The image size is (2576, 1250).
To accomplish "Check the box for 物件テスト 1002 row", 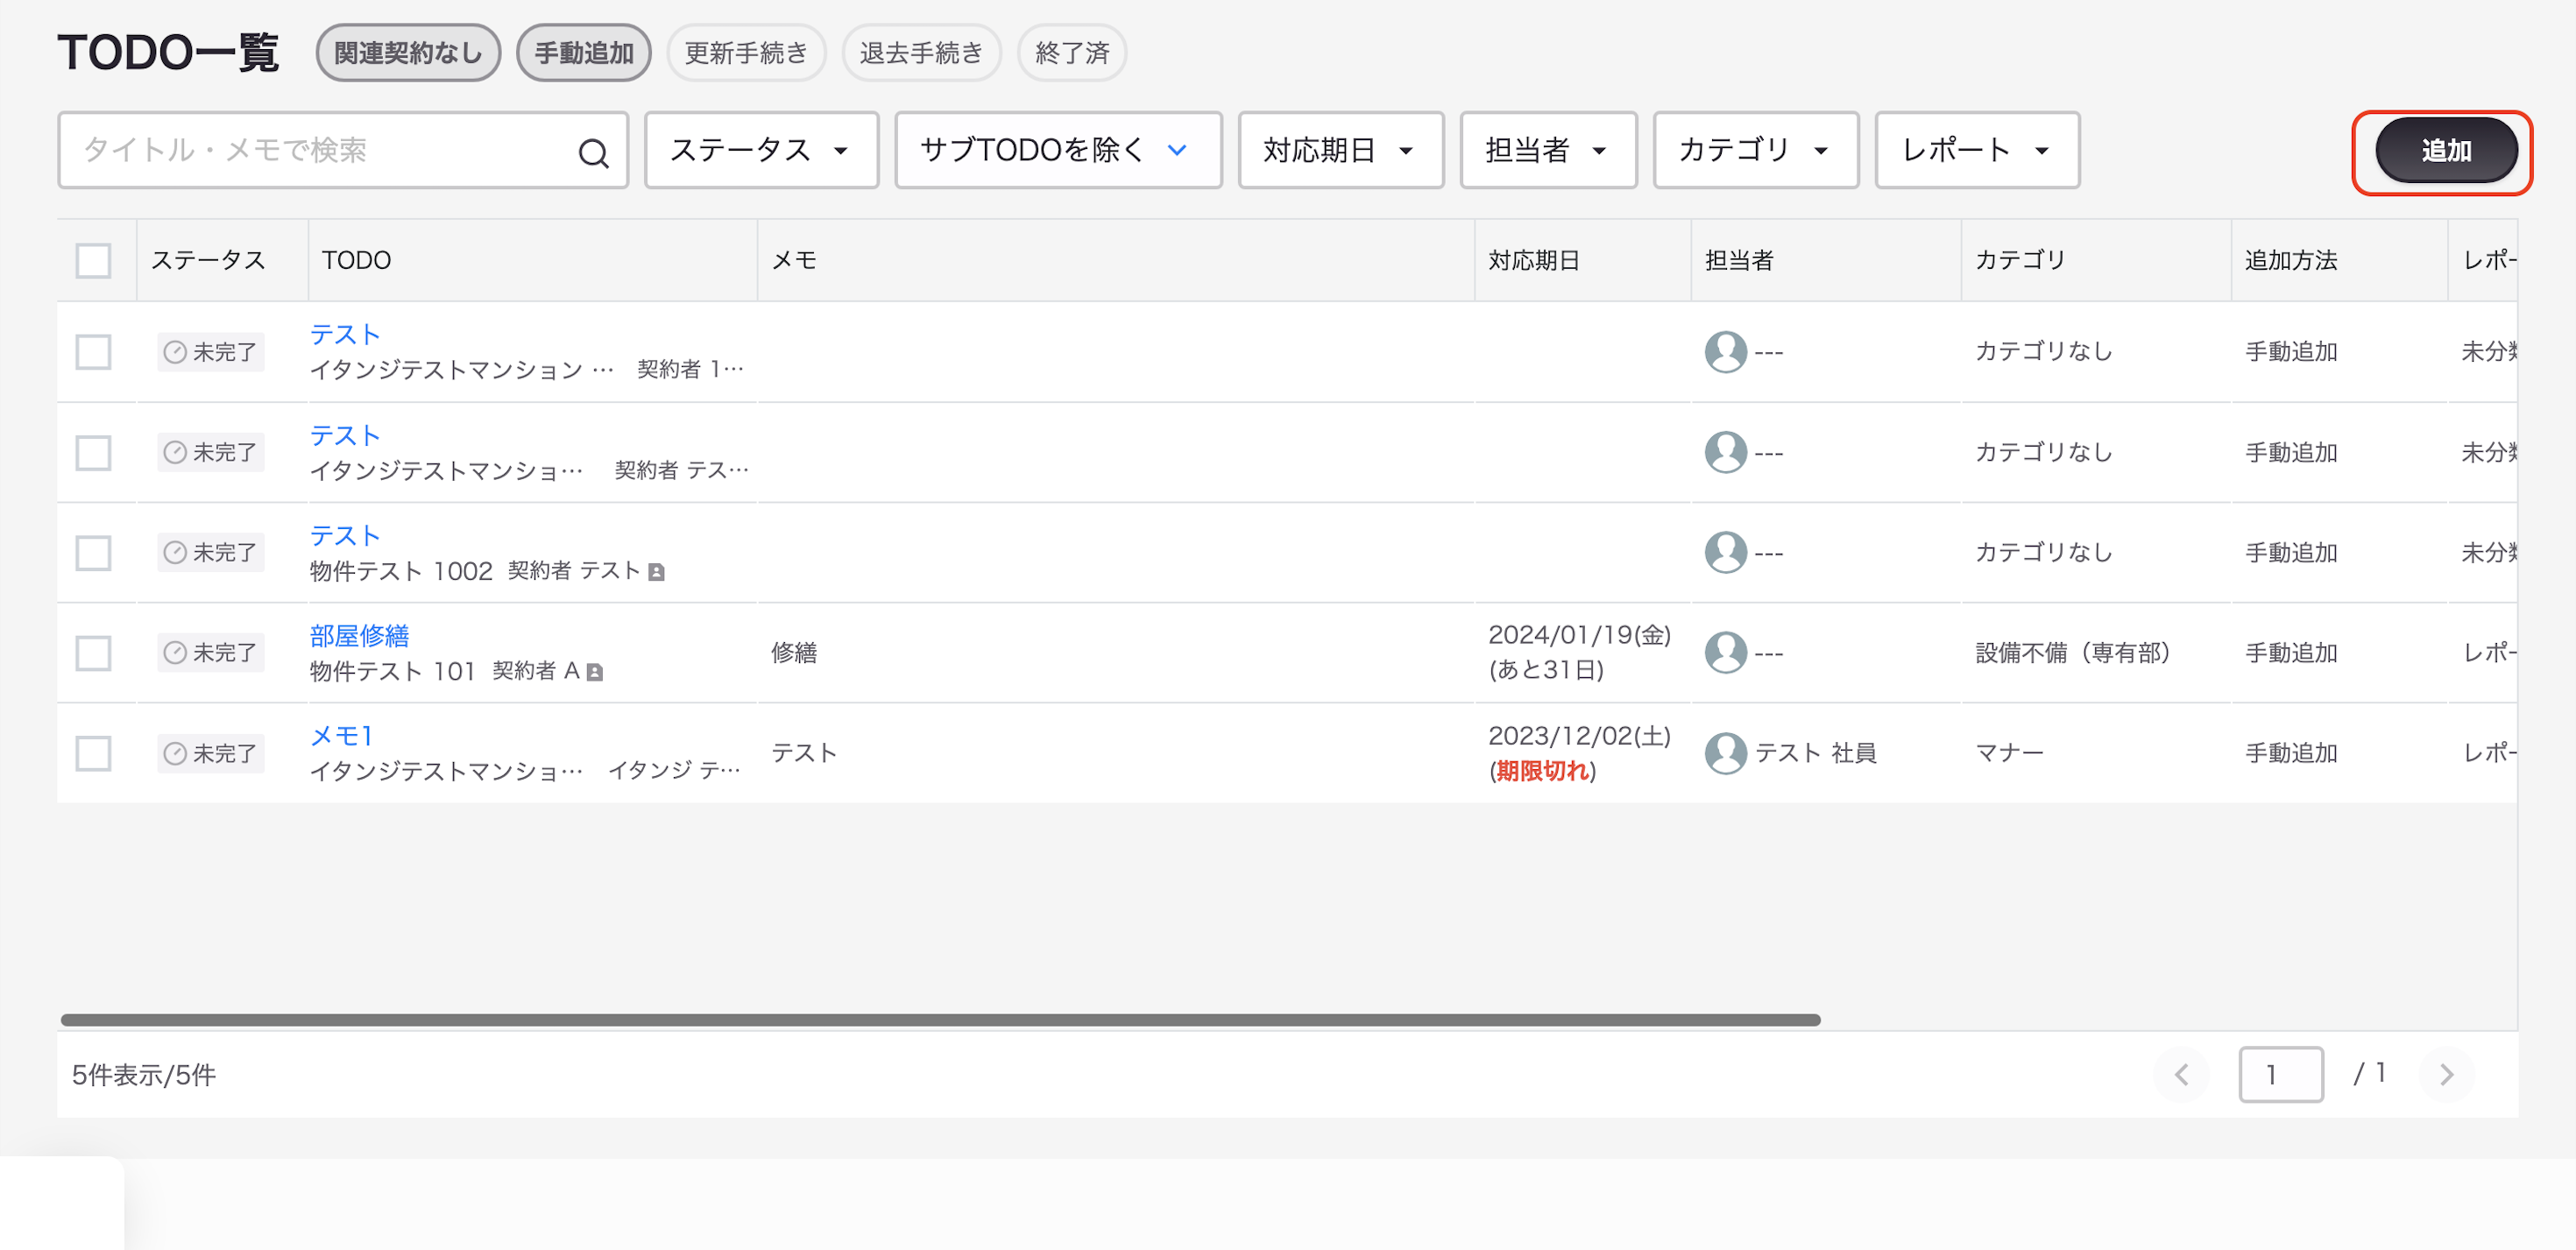I will (x=93, y=552).
